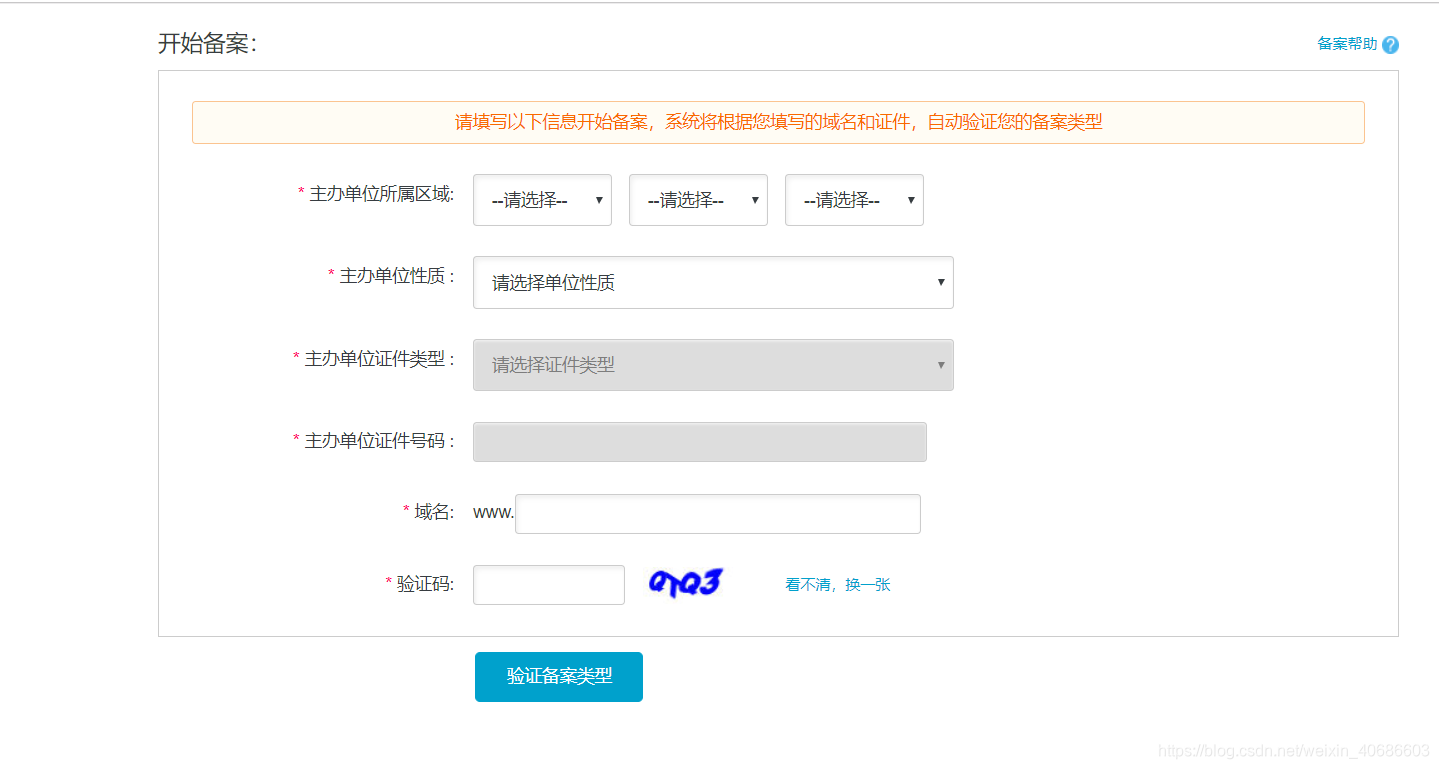Click the 主办单位所属区域 label

[381, 194]
